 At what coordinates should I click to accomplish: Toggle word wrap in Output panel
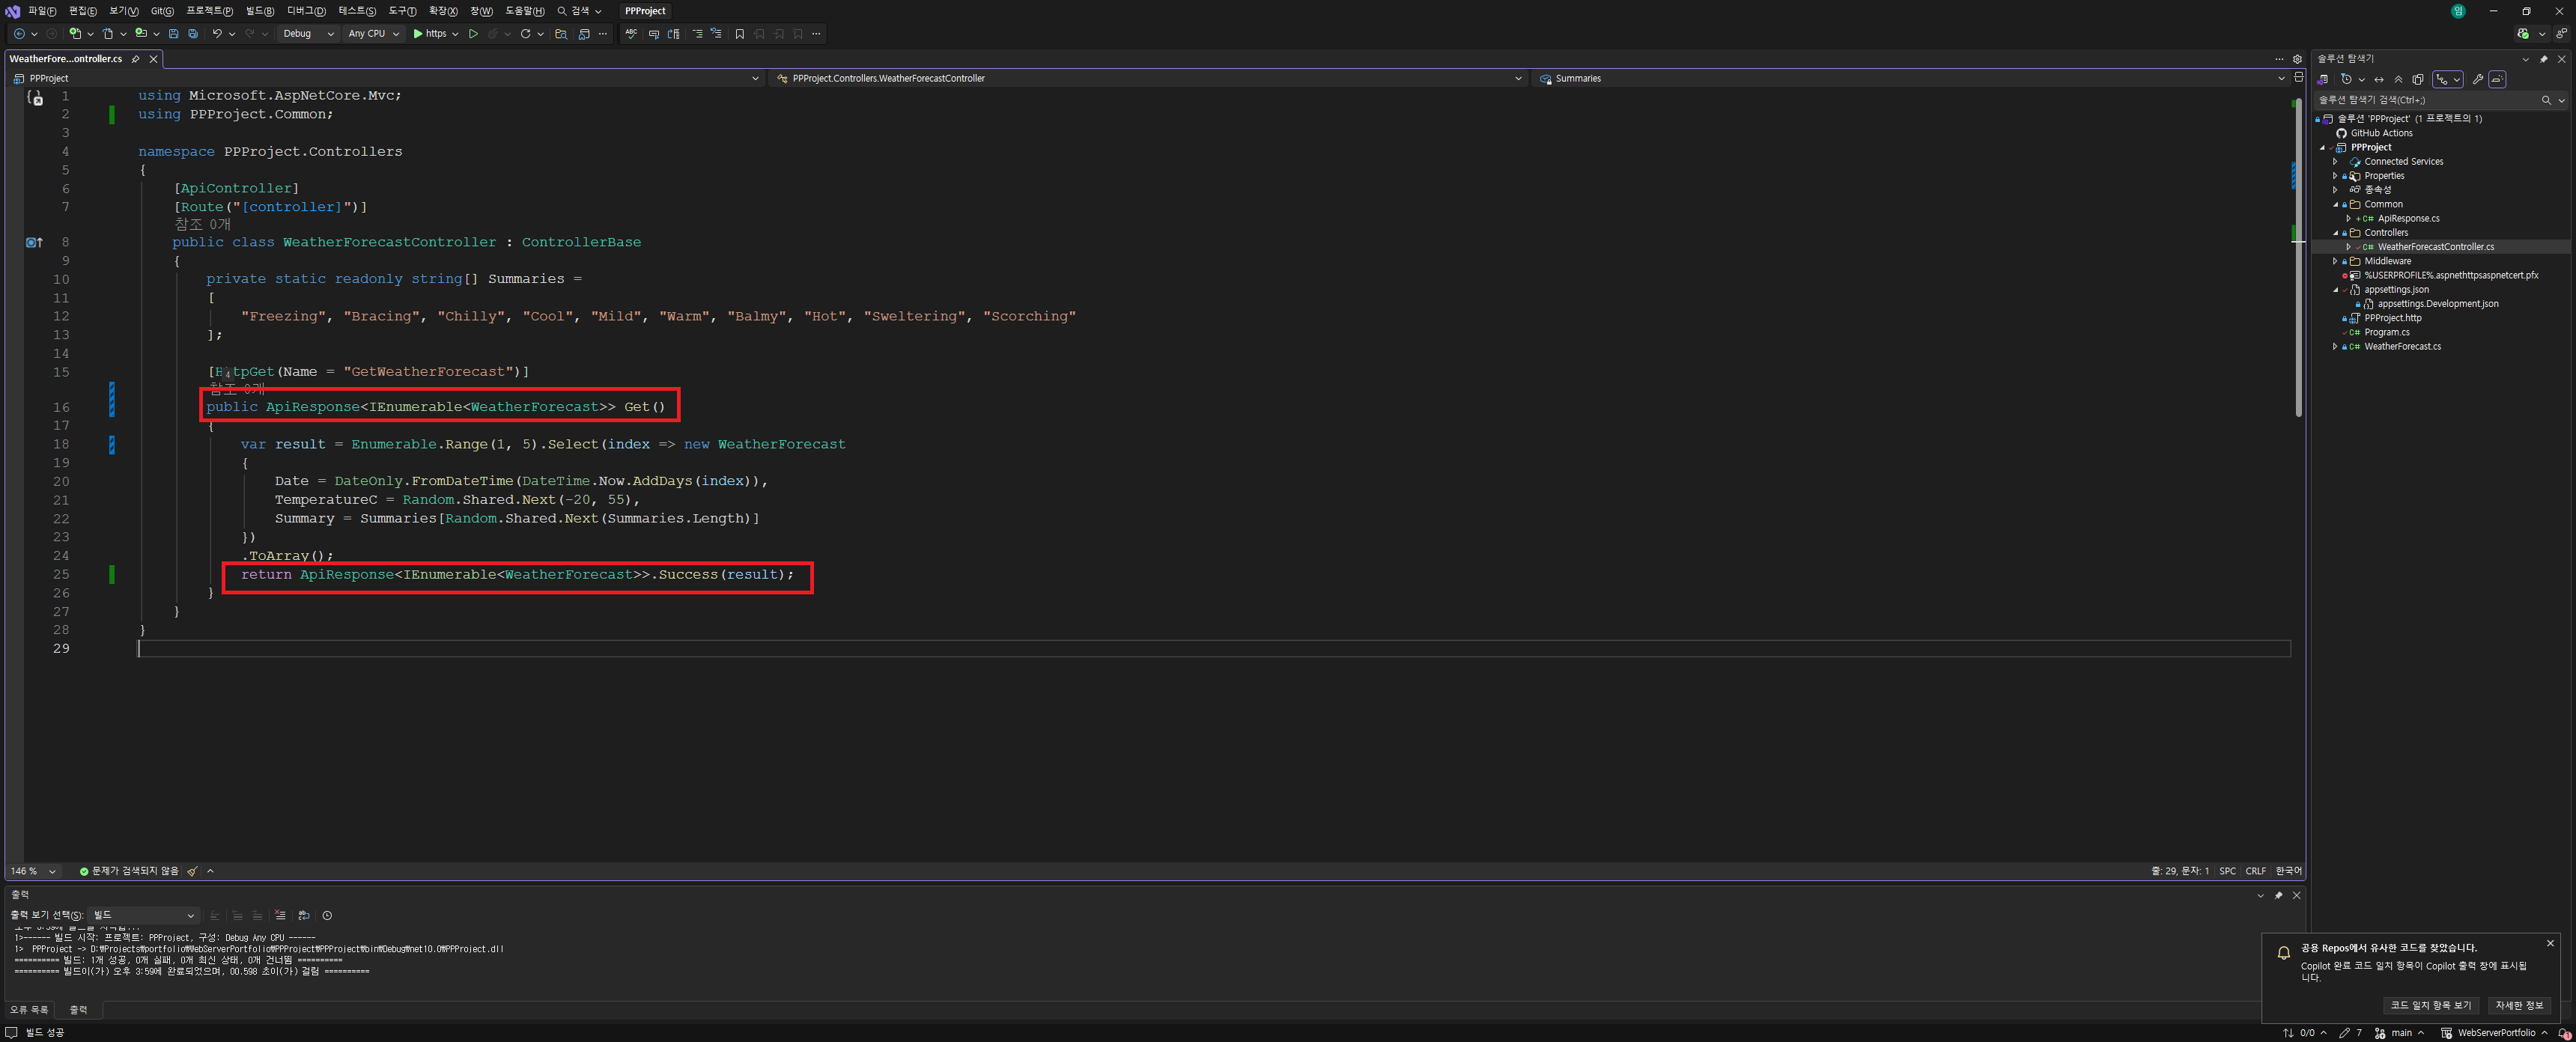point(304,915)
